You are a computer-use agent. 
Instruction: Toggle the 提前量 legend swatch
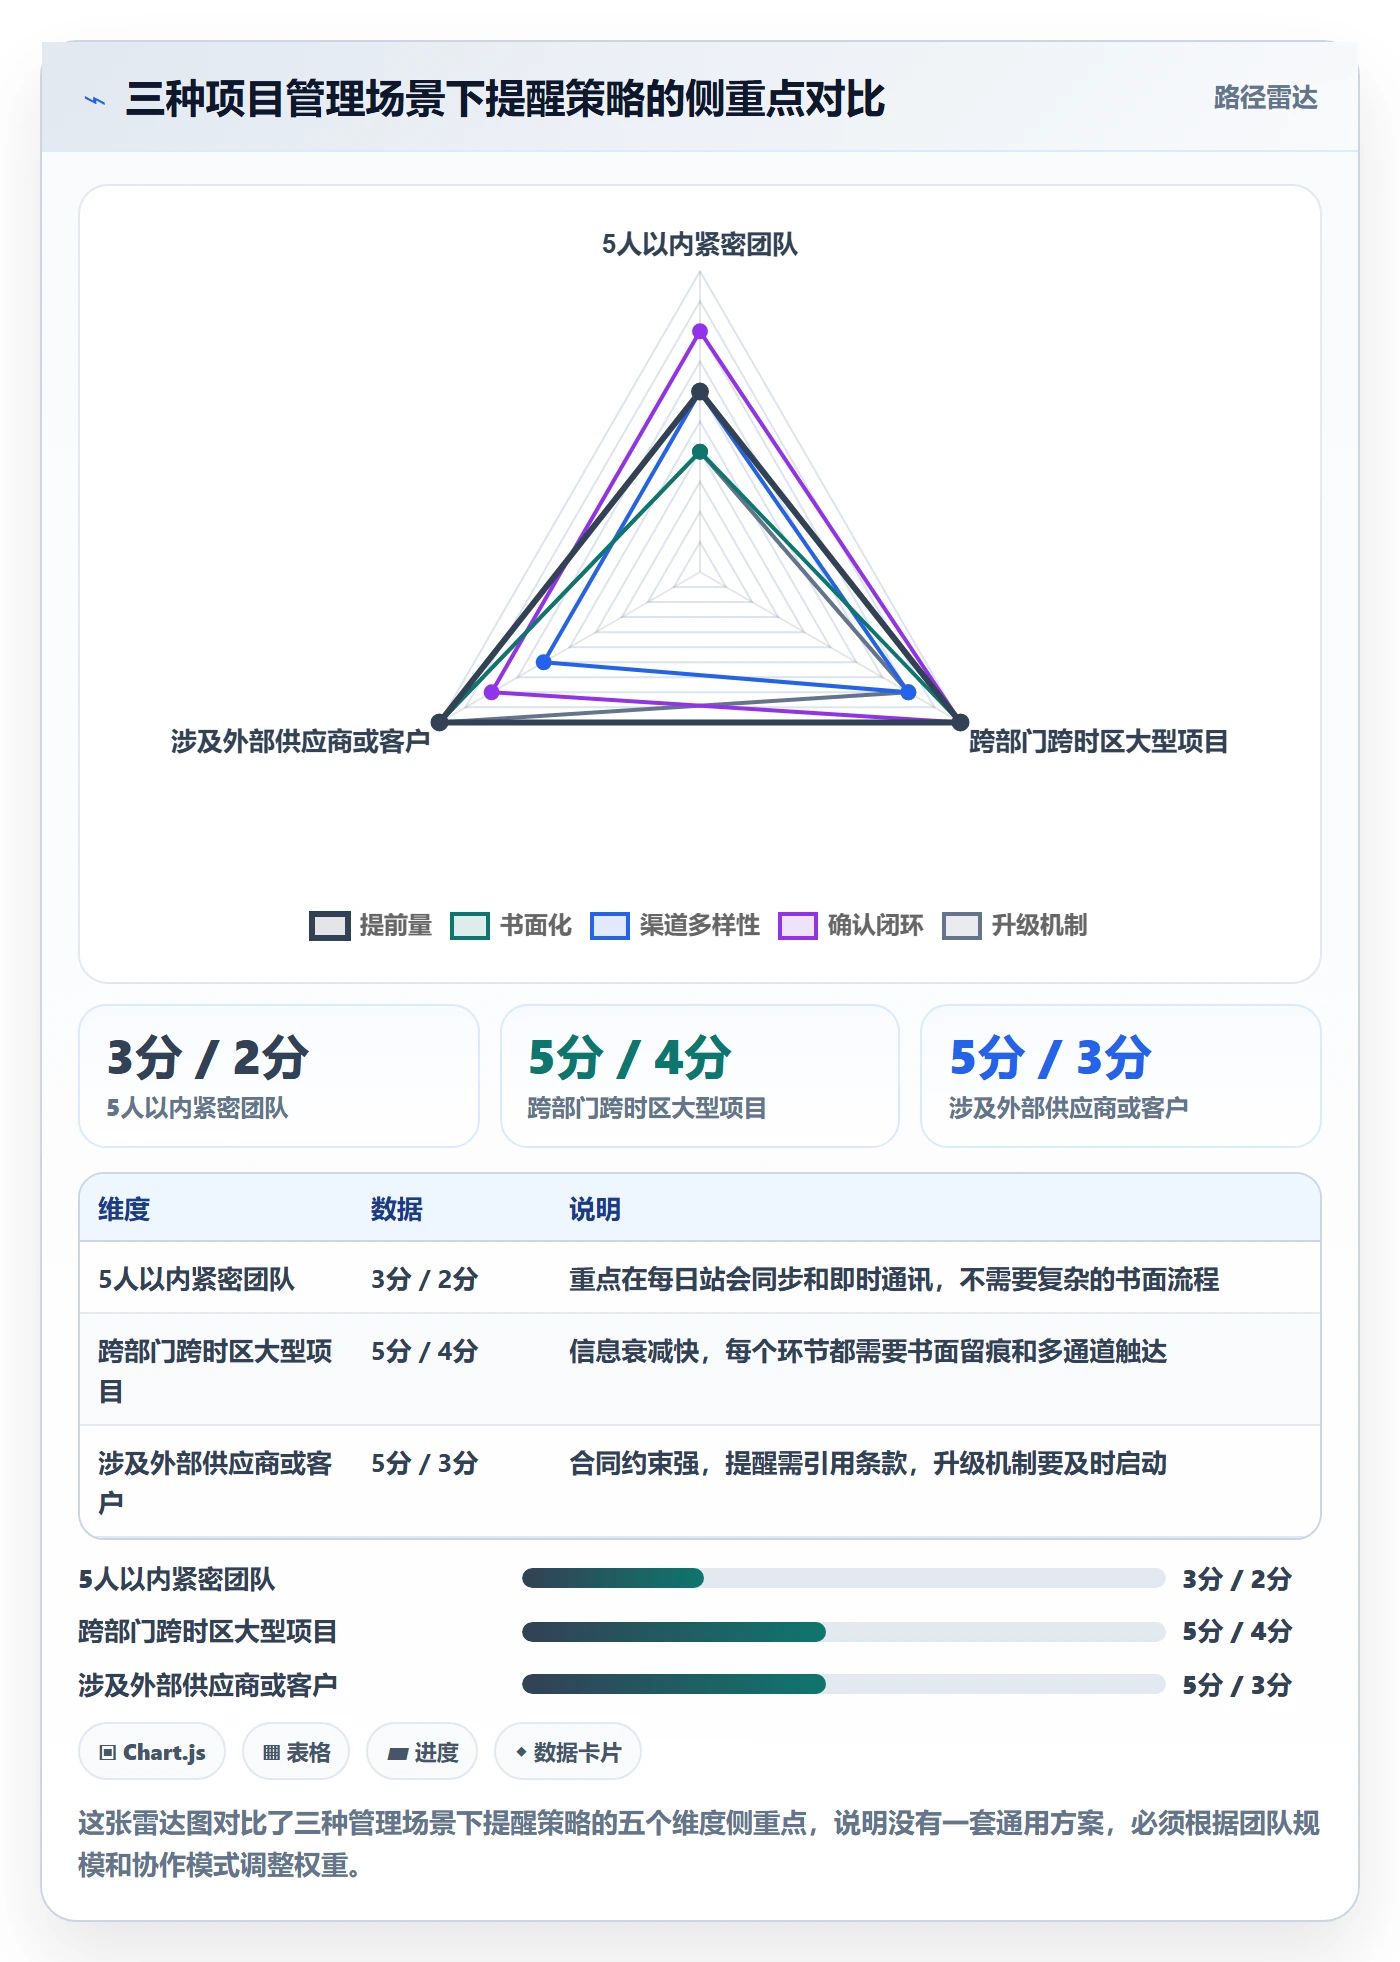(329, 925)
